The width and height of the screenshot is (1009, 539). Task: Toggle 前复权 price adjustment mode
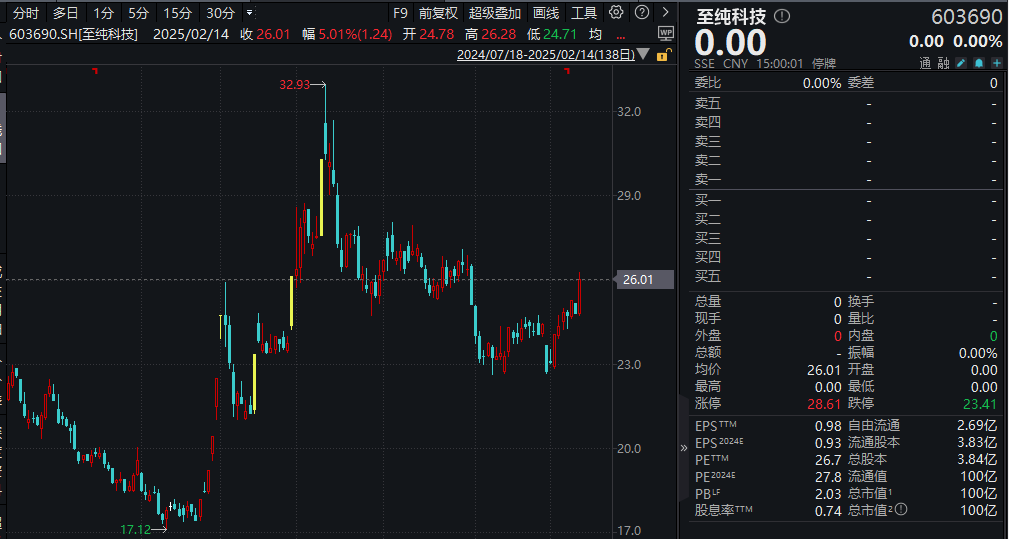pyautogui.click(x=438, y=13)
